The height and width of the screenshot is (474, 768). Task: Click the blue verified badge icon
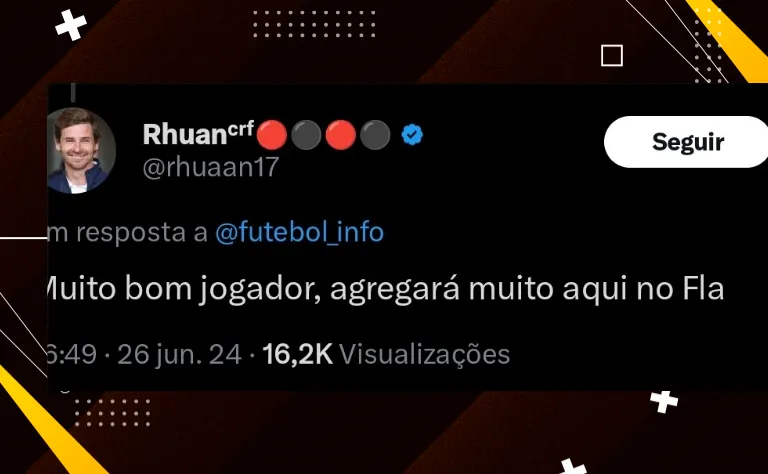coord(412,135)
